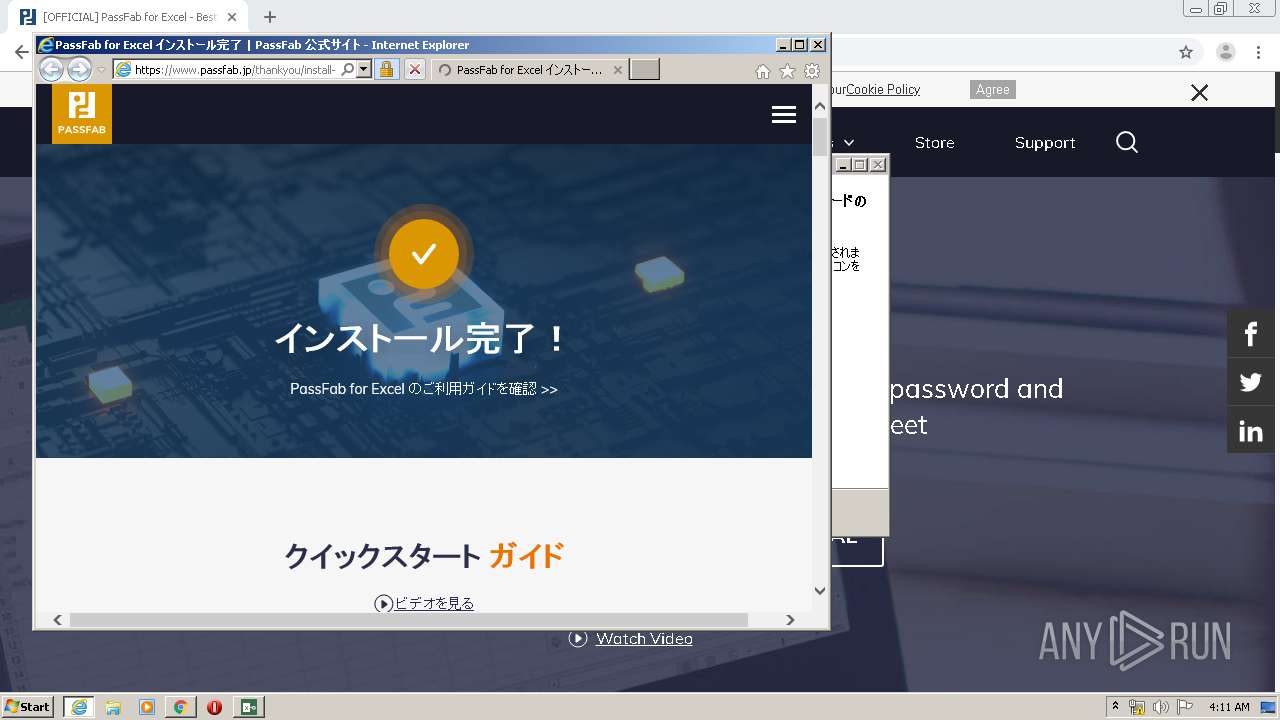Click the IE horizontal scrollbar right arrow
Image resolution: width=1280 pixels, height=720 pixels.
(790, 620)
